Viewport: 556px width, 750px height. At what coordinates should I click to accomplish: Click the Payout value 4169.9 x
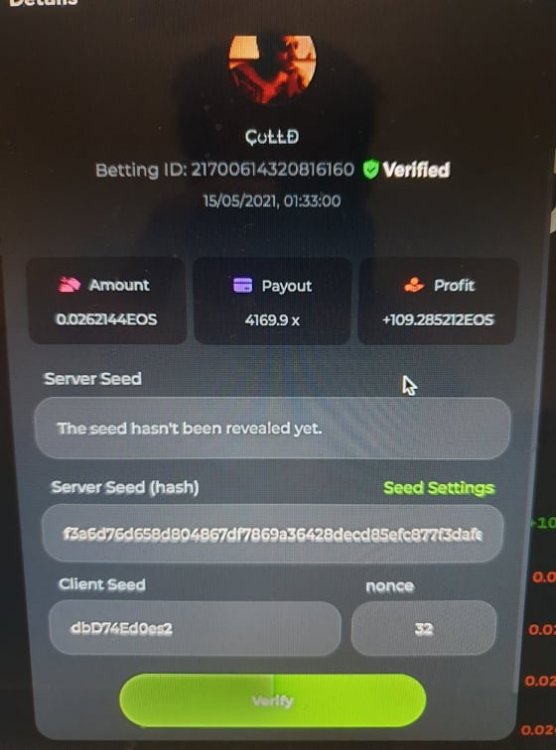272,320
